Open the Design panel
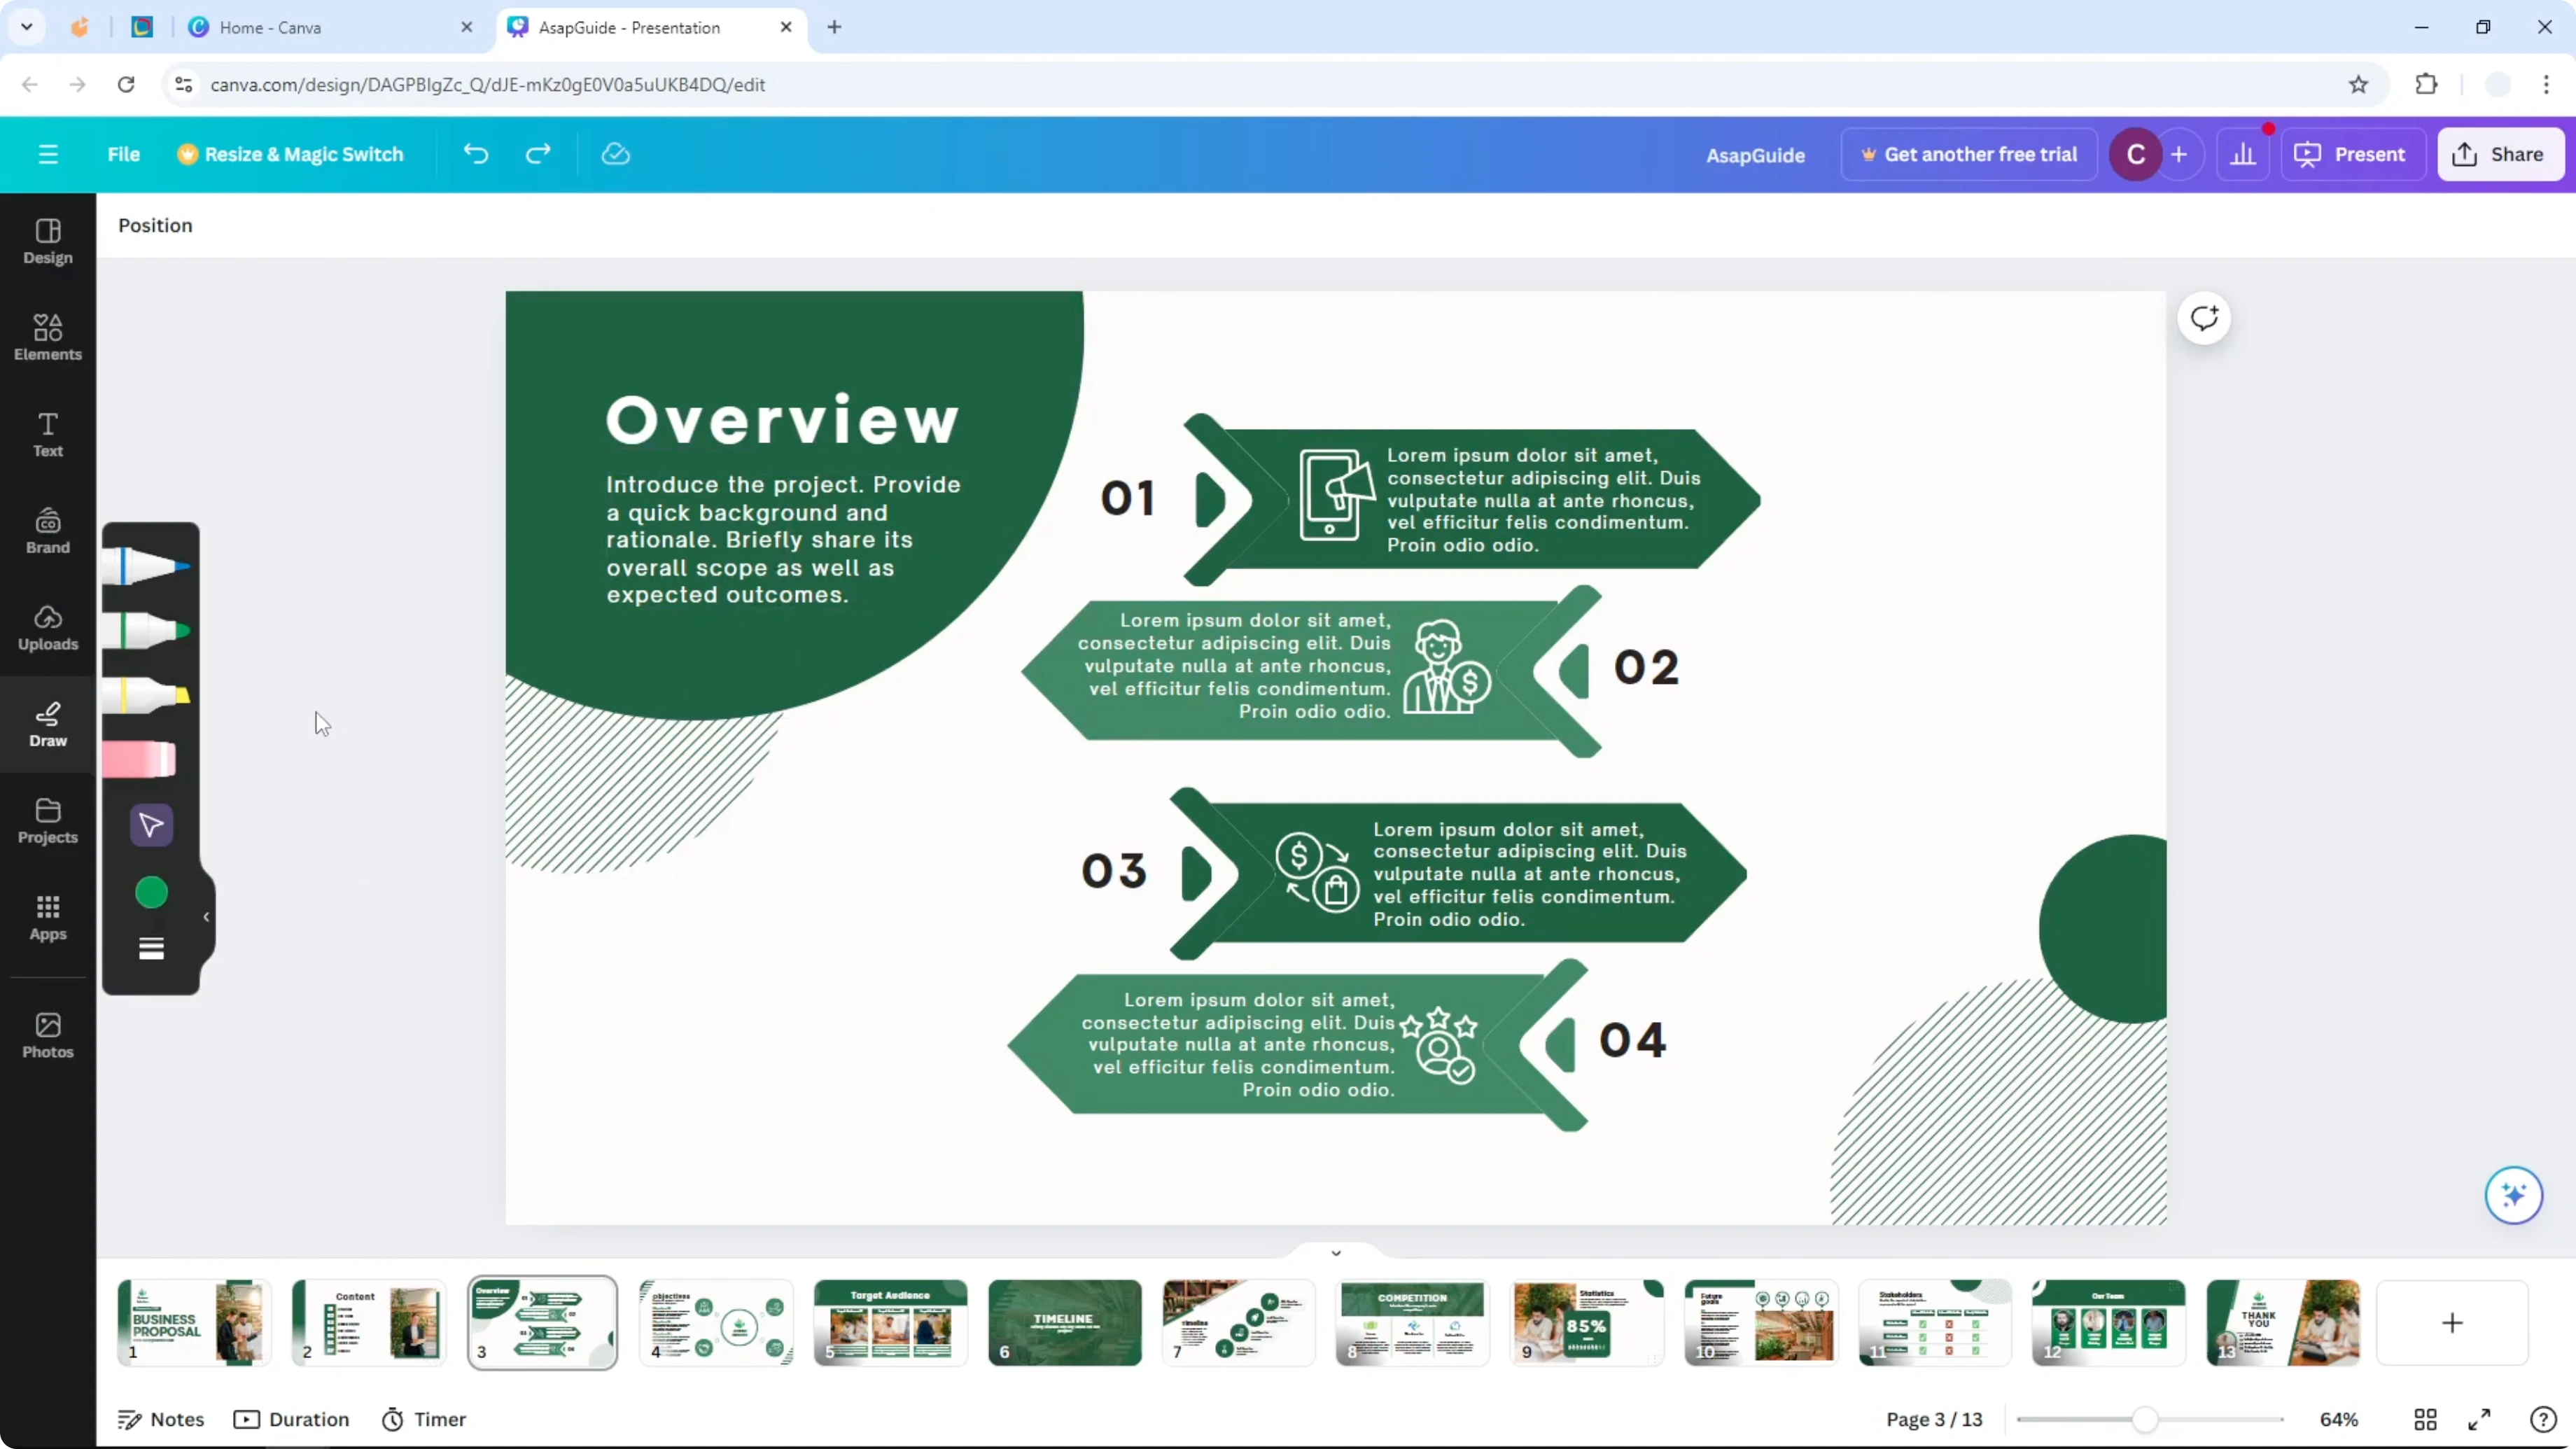 pos(48,242)
